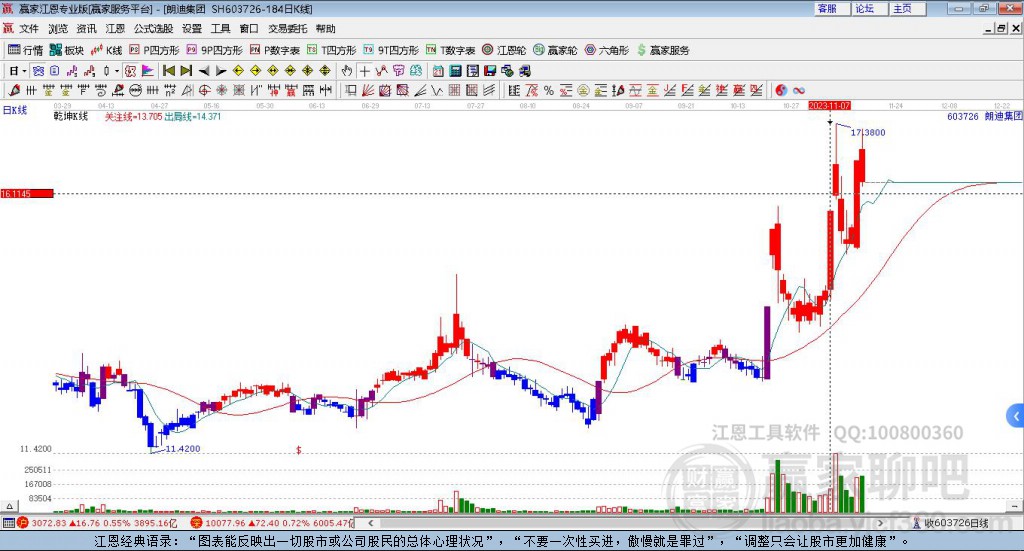Viewport: 1024px width, 551px height.
Task: Select the hand pan tool
Action: pyautogui.click(x=347, y=71)
